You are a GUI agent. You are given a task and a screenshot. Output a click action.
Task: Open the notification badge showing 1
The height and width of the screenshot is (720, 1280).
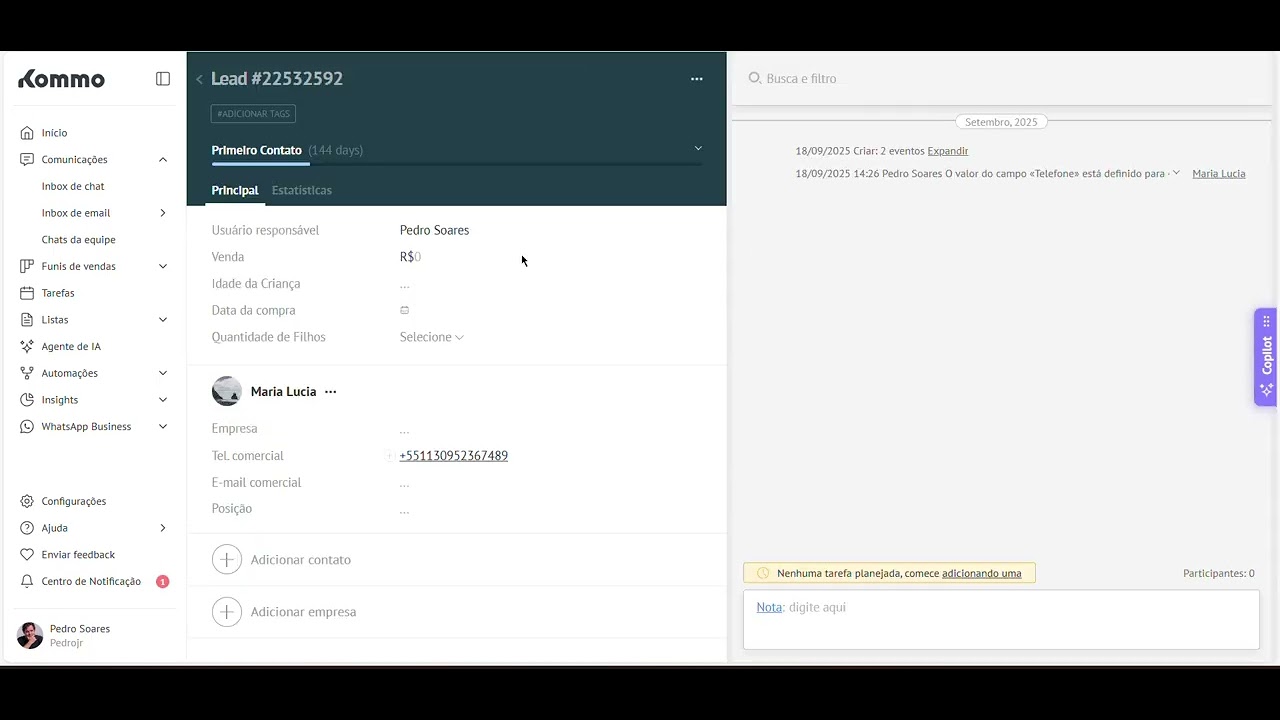[163, 581]
